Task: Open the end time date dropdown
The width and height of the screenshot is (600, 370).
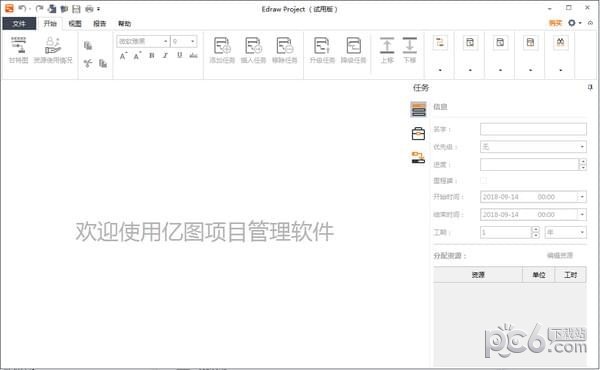Action: coord(582,215)
